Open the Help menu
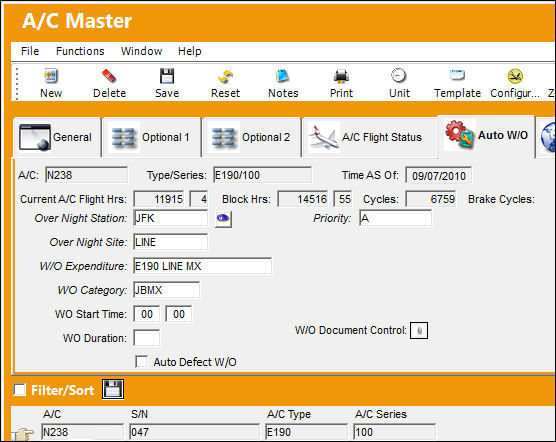 [x=190, y=51]
